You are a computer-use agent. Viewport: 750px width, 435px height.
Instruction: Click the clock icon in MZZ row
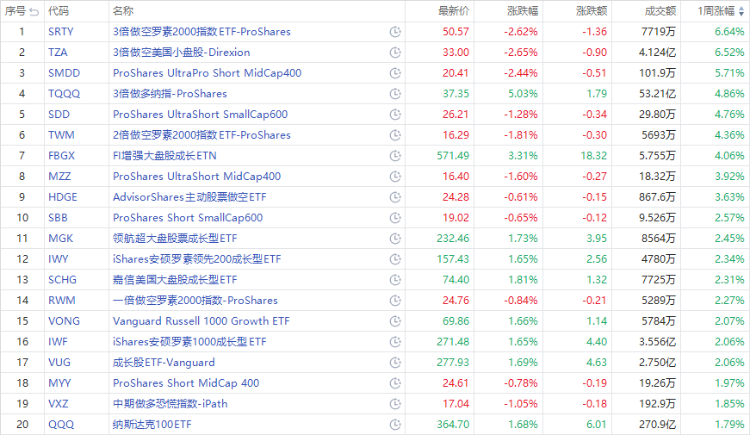(x=395, y=177)
